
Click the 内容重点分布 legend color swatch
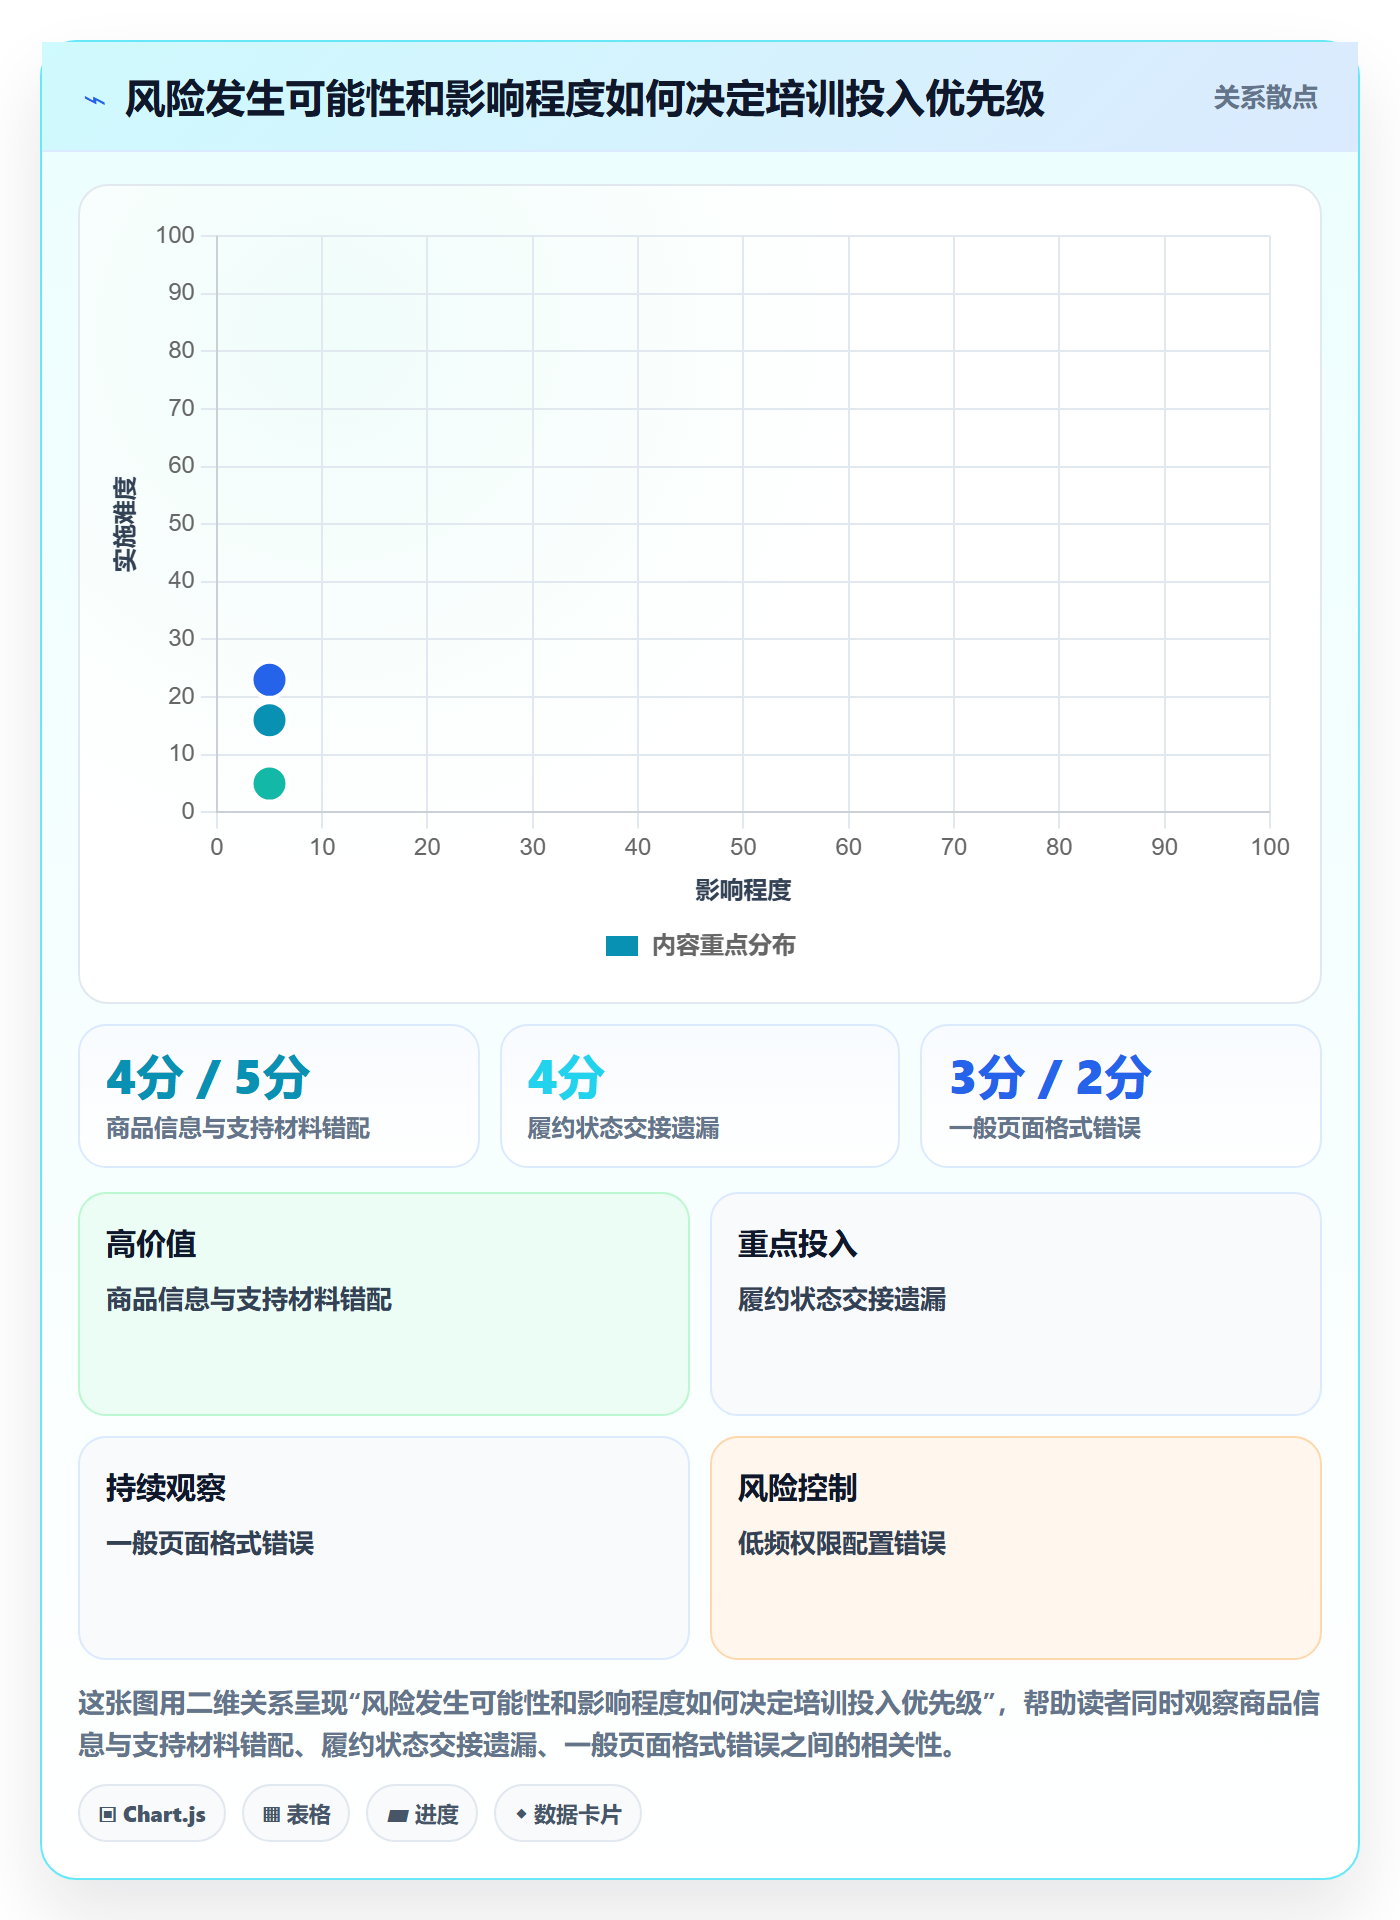pyautogui.click(x=621, y=946)
